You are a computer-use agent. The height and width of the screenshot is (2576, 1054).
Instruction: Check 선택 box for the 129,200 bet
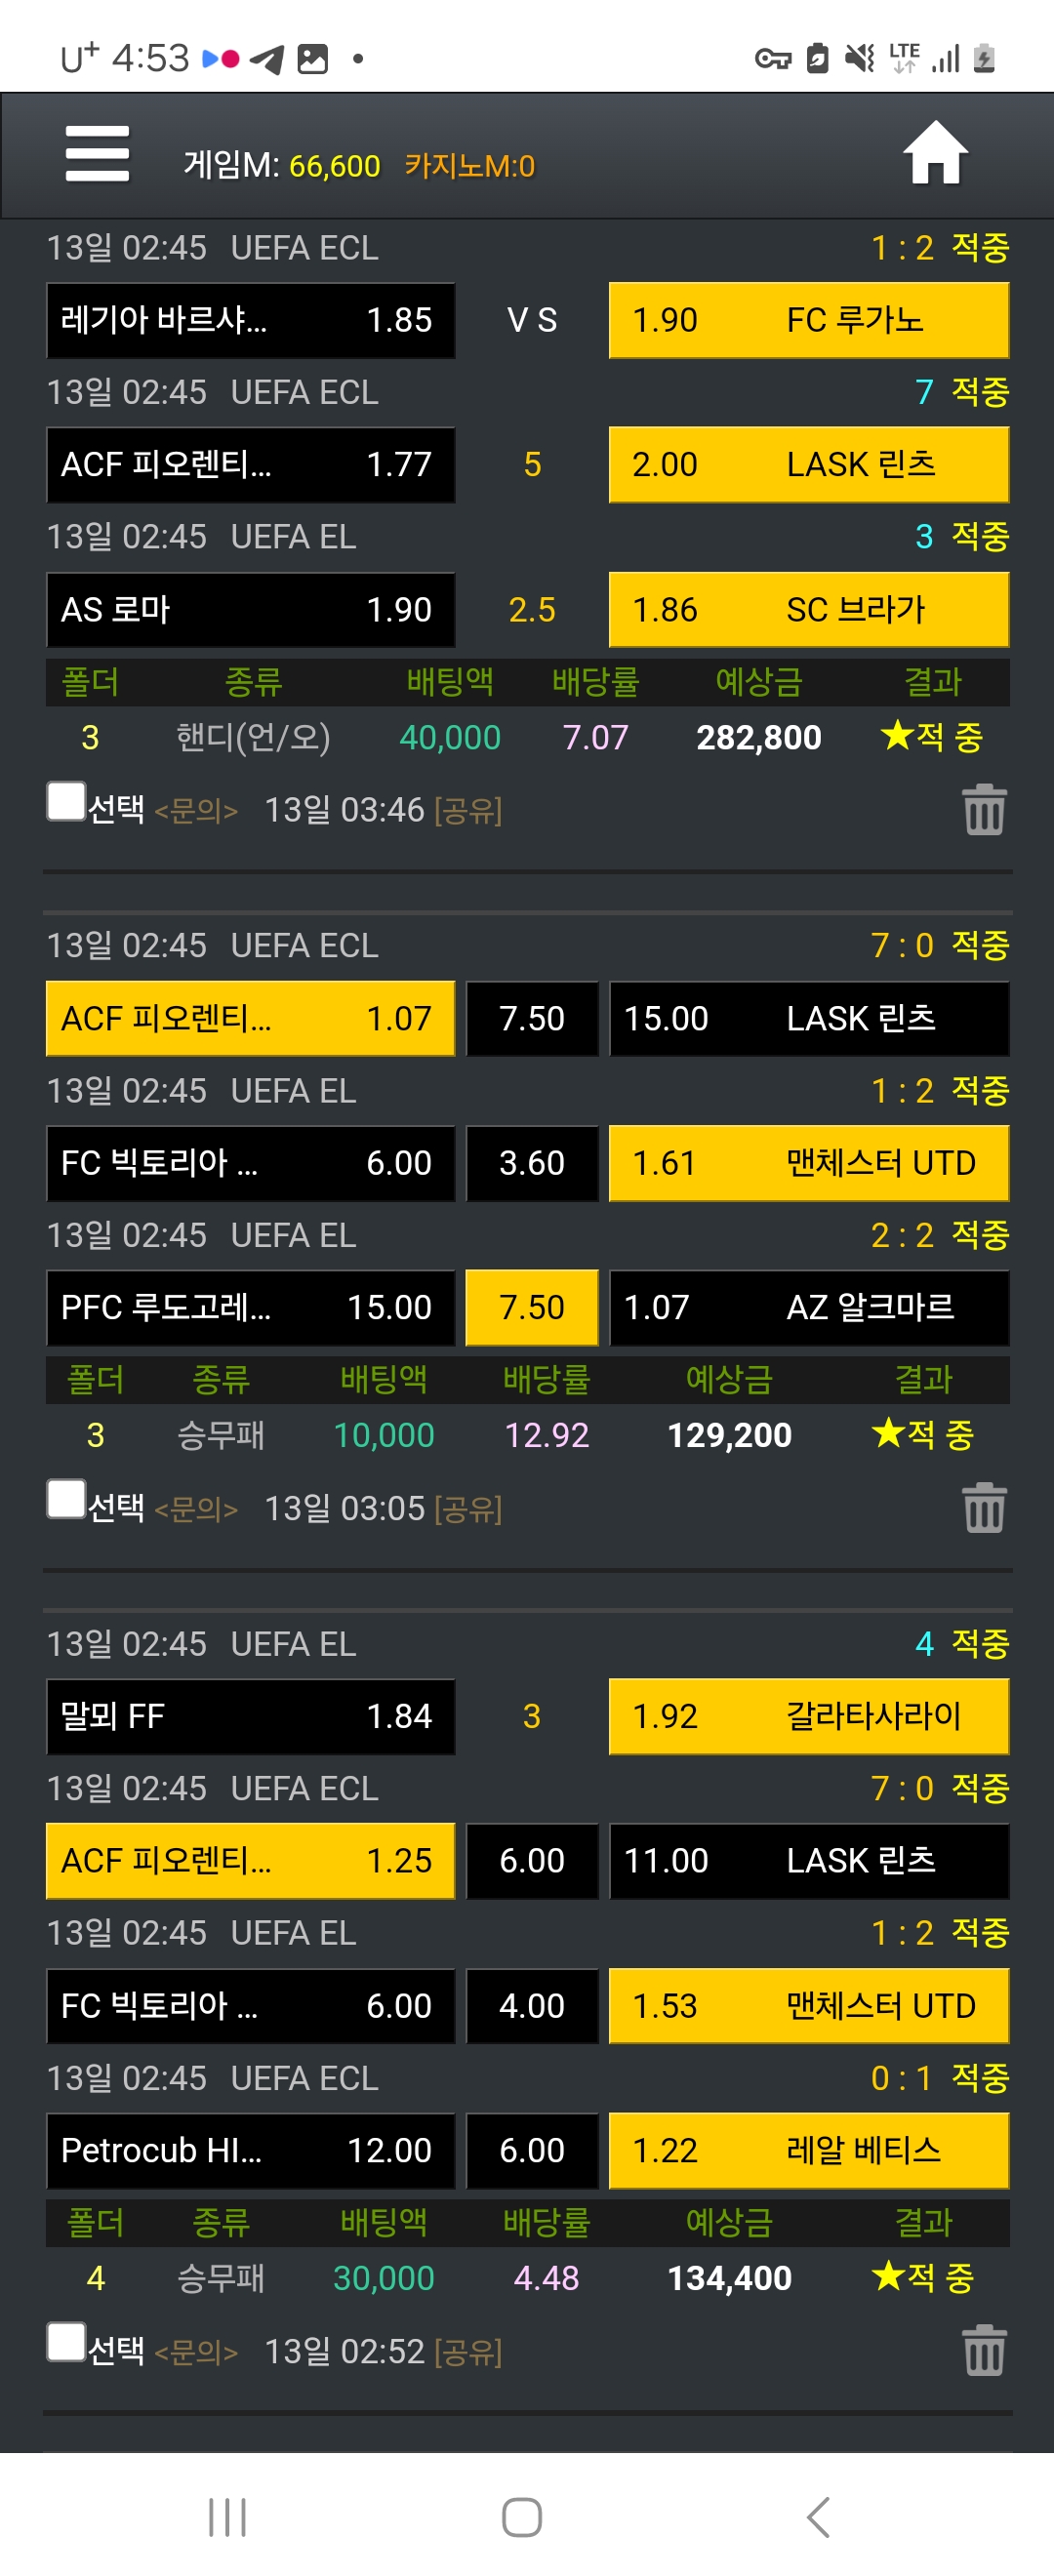point(66,1500)
